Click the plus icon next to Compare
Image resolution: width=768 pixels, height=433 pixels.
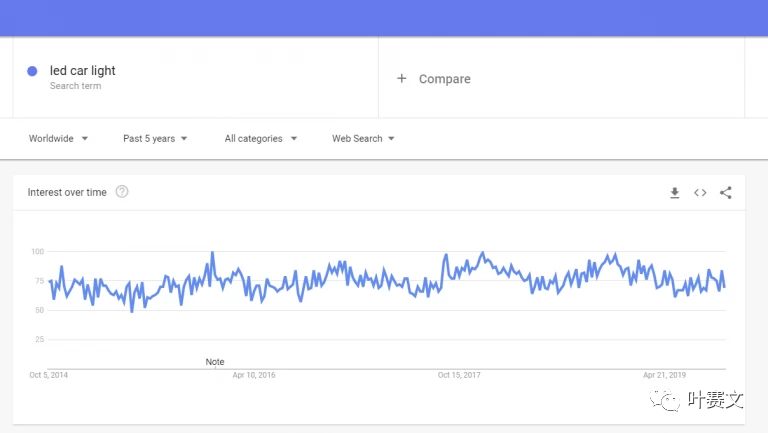[402, 79]
